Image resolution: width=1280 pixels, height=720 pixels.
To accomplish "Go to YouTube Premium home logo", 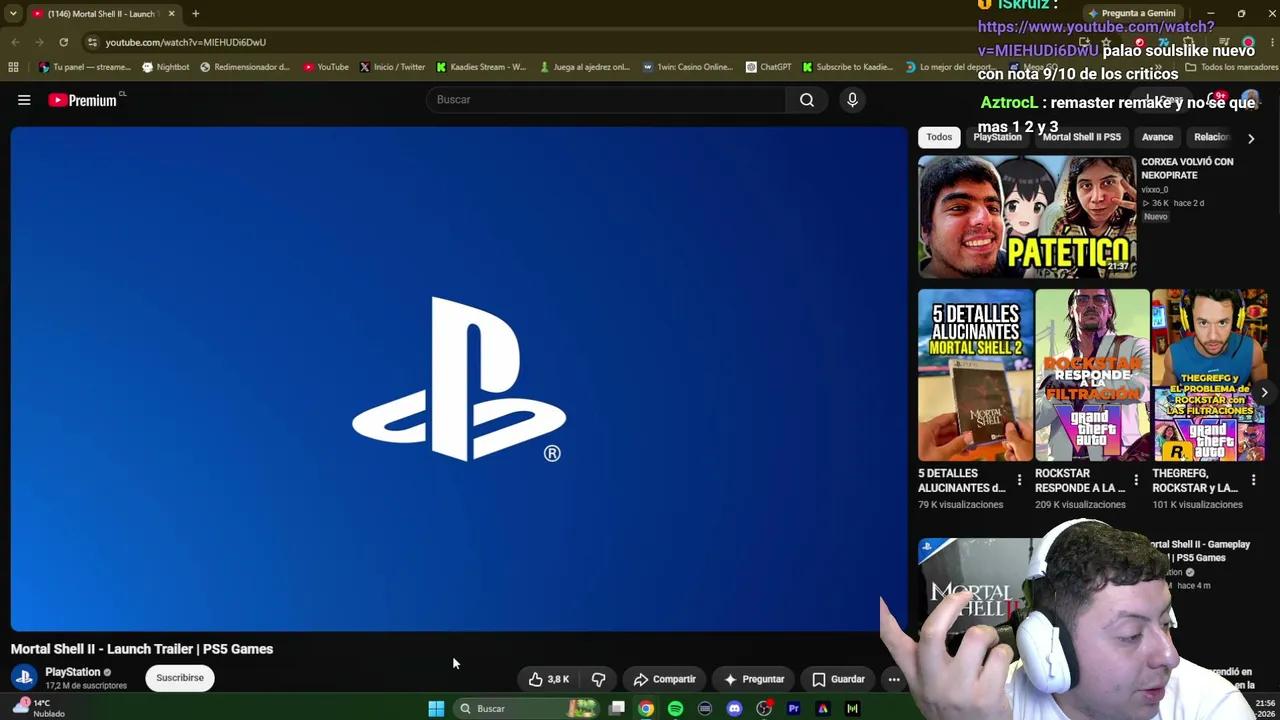I will pyautogui.click(x=82, y=100).
